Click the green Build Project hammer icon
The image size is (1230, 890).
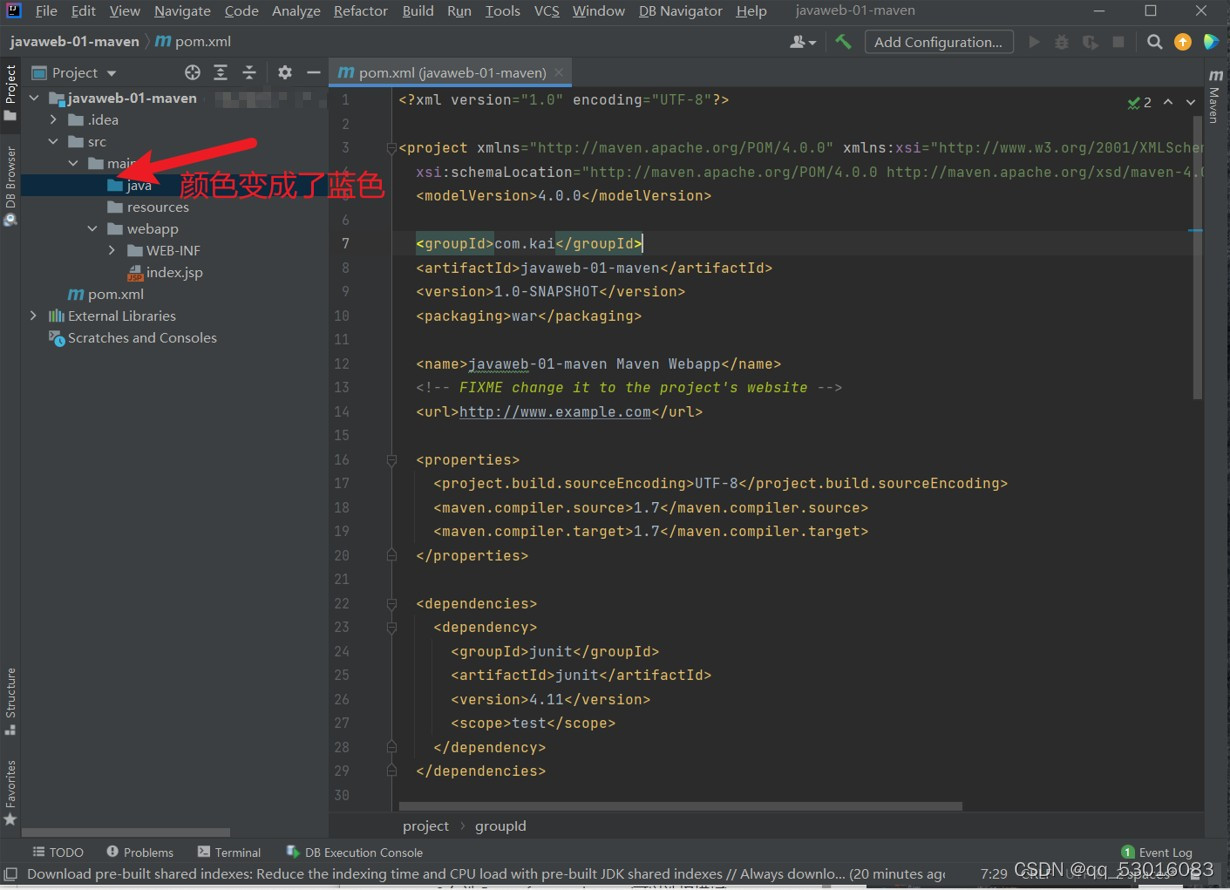pyautogui.click(x=843, y=42)
